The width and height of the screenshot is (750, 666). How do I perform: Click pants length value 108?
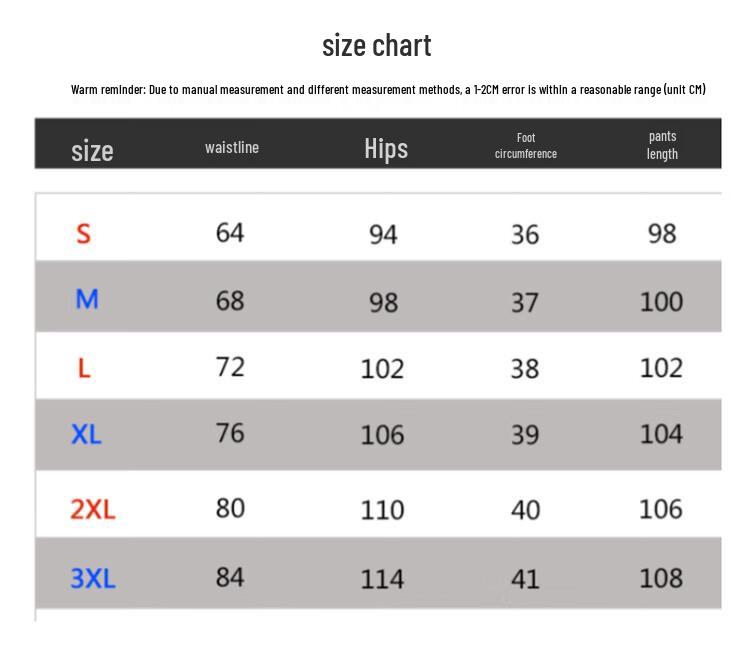(661, 577)
